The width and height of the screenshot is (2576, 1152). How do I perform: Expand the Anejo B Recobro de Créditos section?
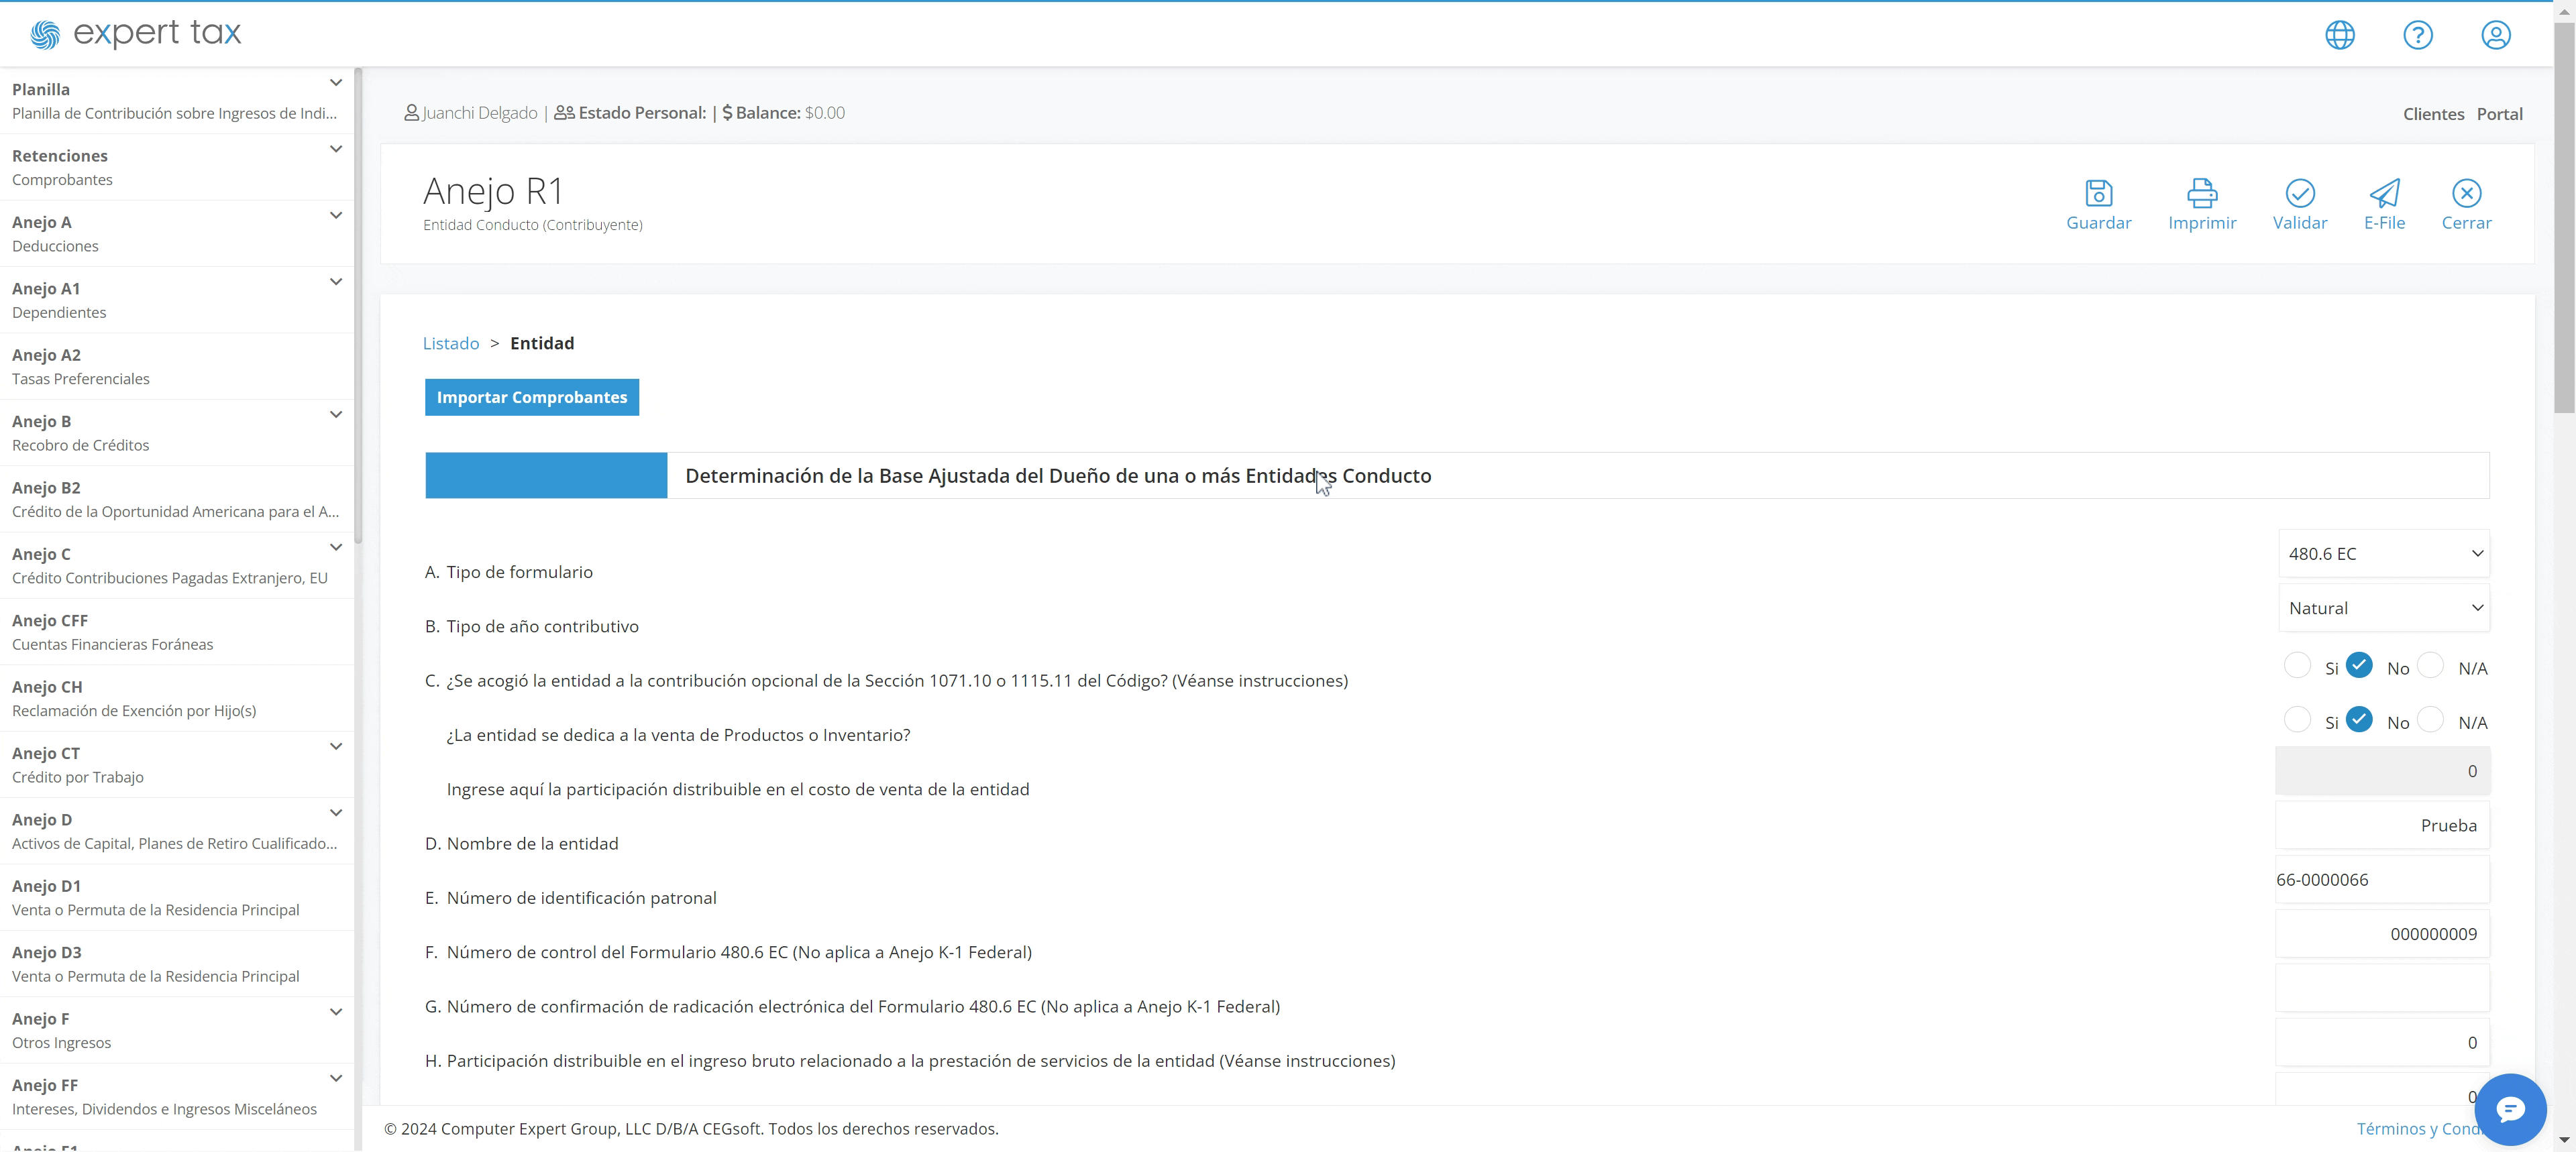[x=336, y=415]
